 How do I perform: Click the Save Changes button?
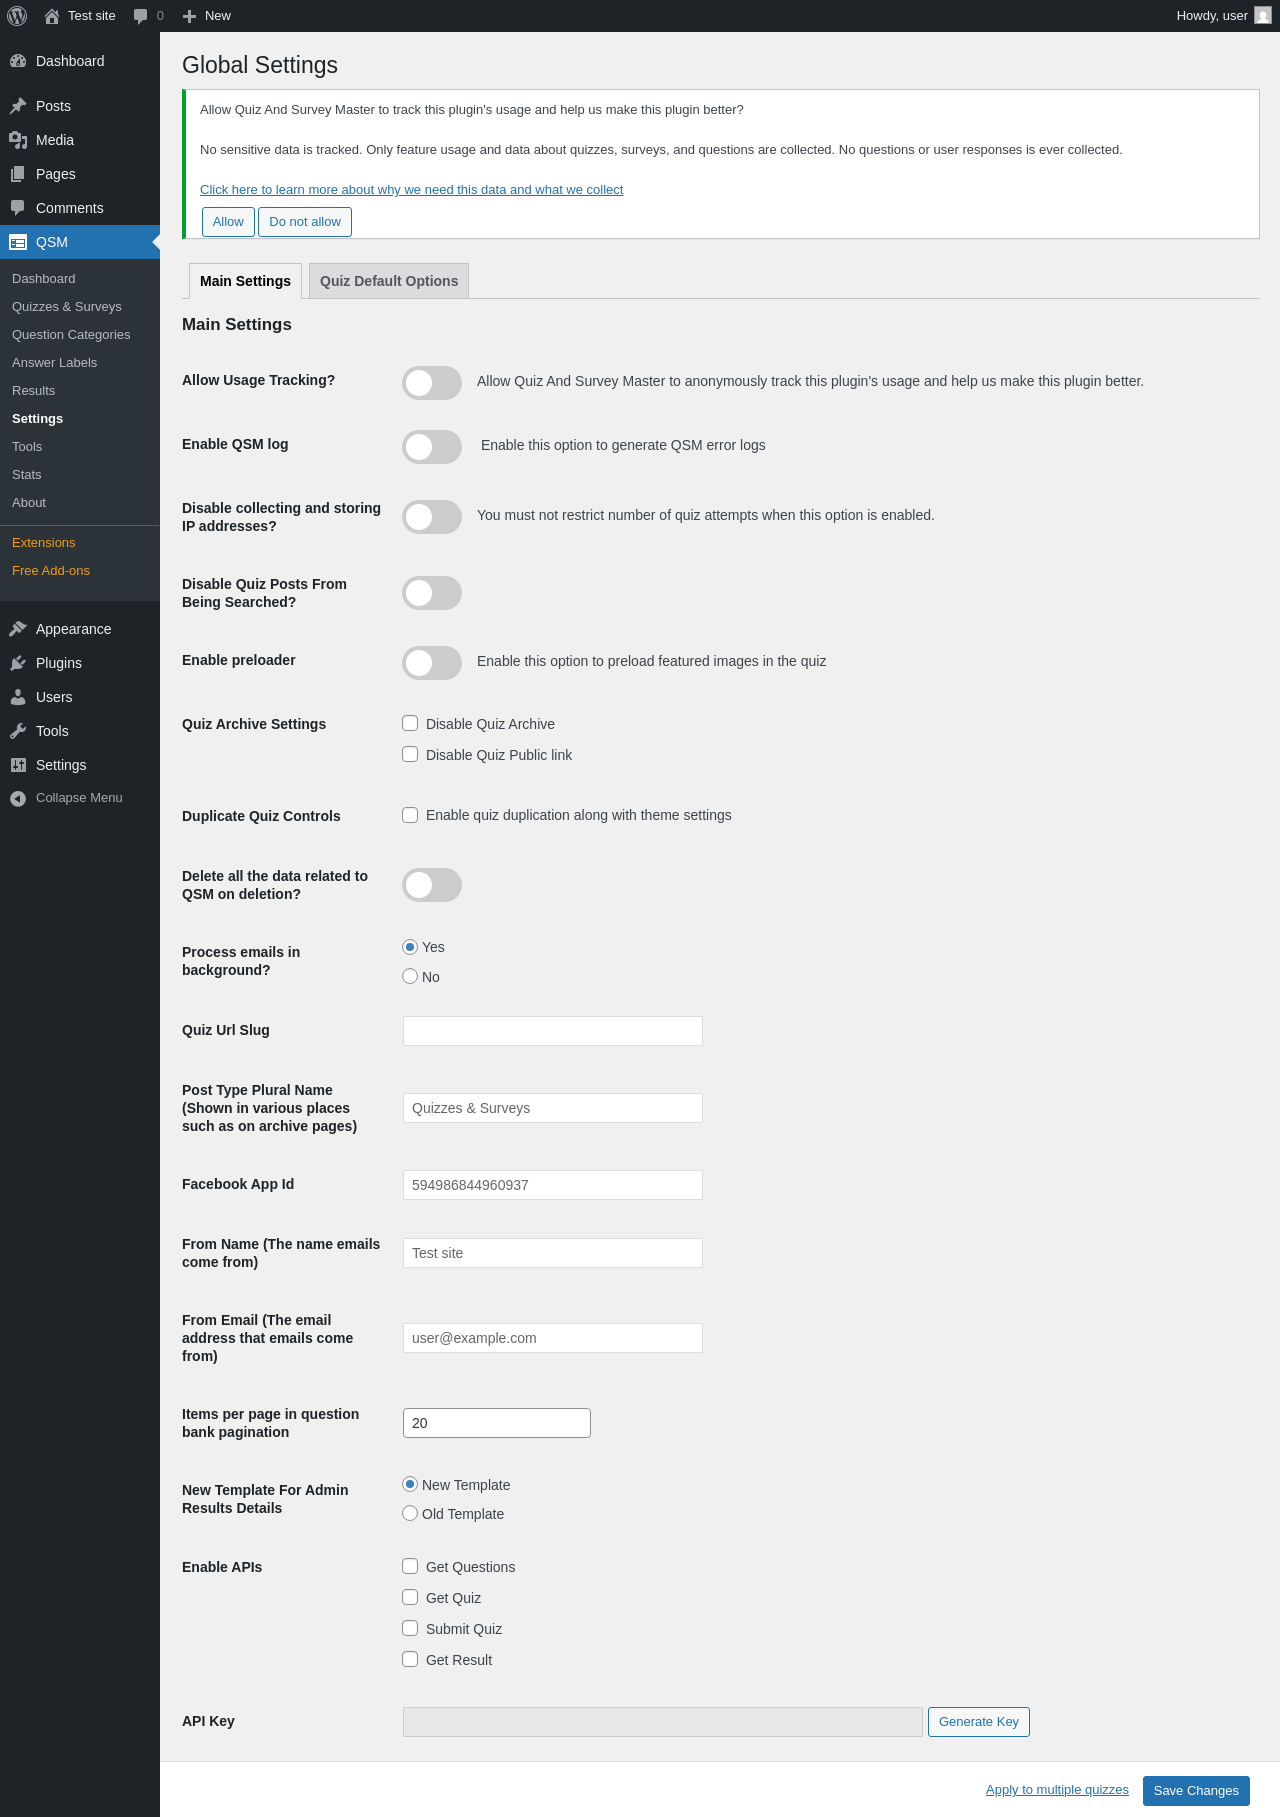[1195, 1791]
